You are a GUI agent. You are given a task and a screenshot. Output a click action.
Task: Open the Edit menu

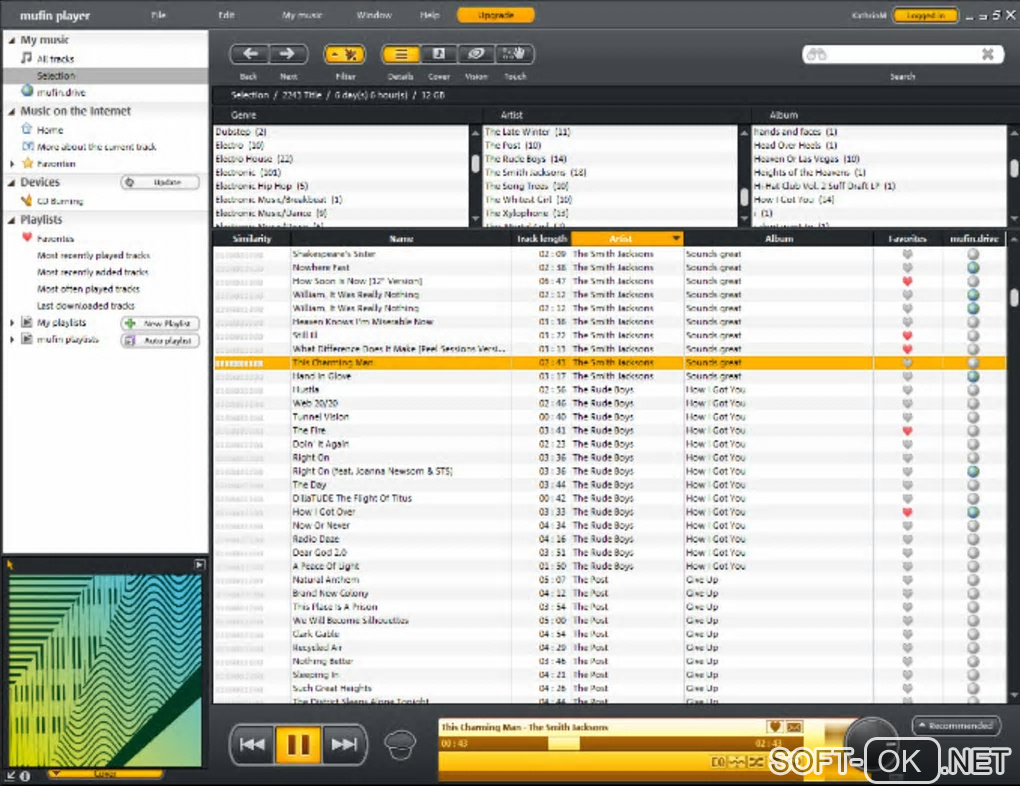(226, 15)
